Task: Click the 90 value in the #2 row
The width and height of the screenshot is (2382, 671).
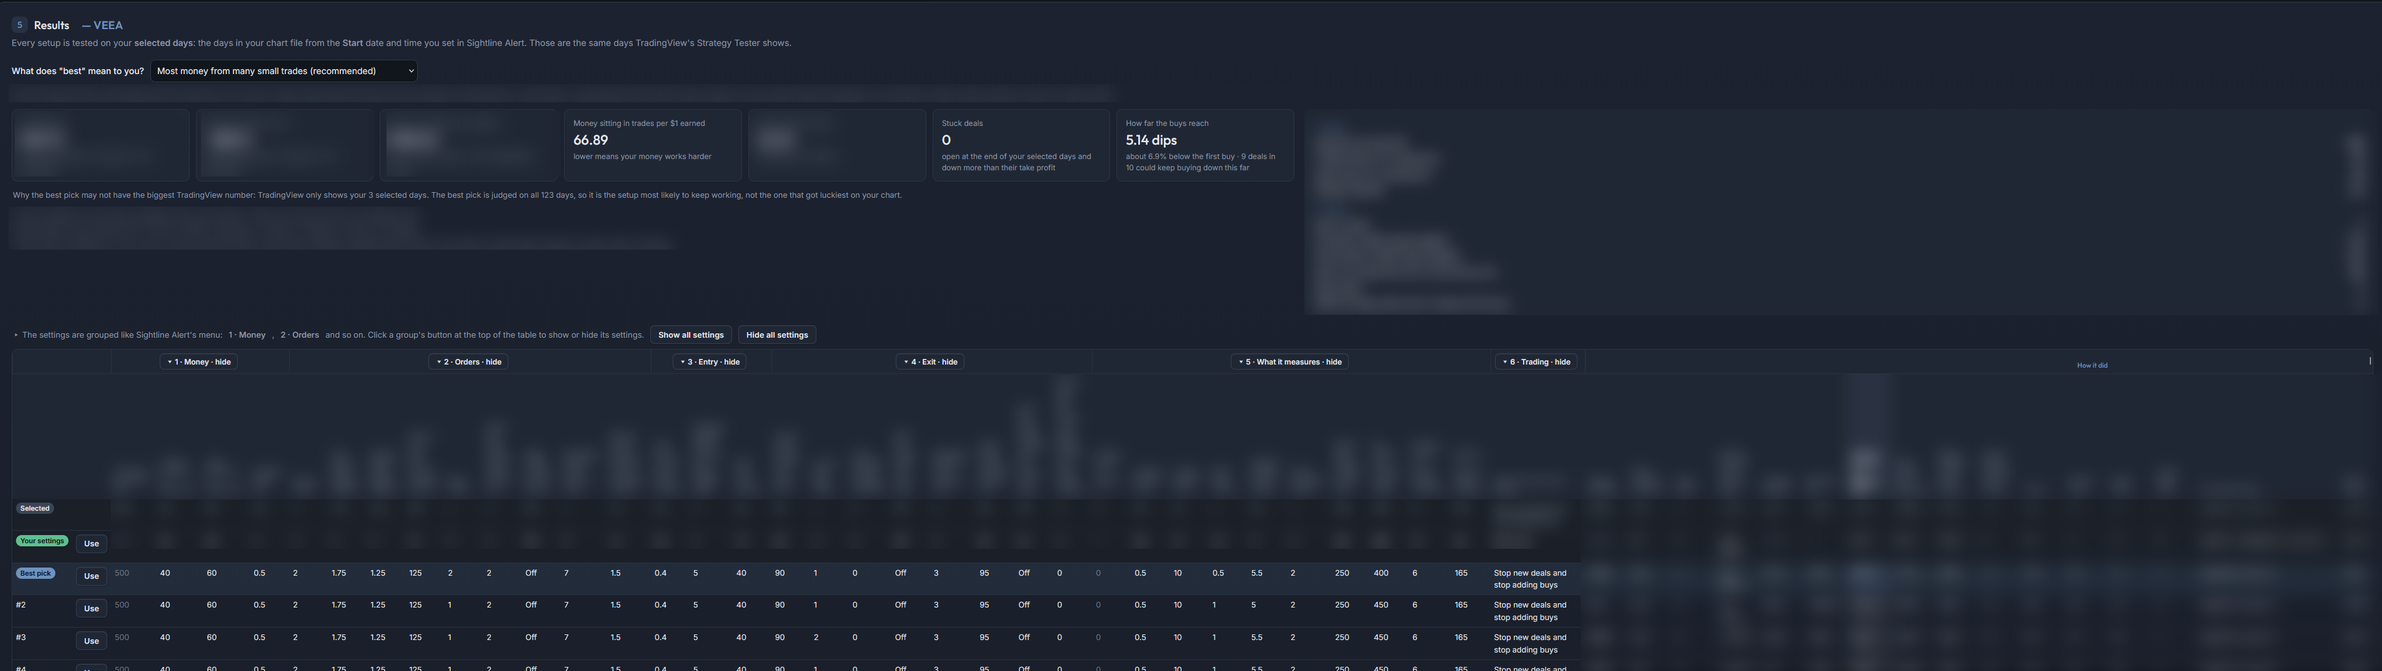Action: (x=780, y=605)
